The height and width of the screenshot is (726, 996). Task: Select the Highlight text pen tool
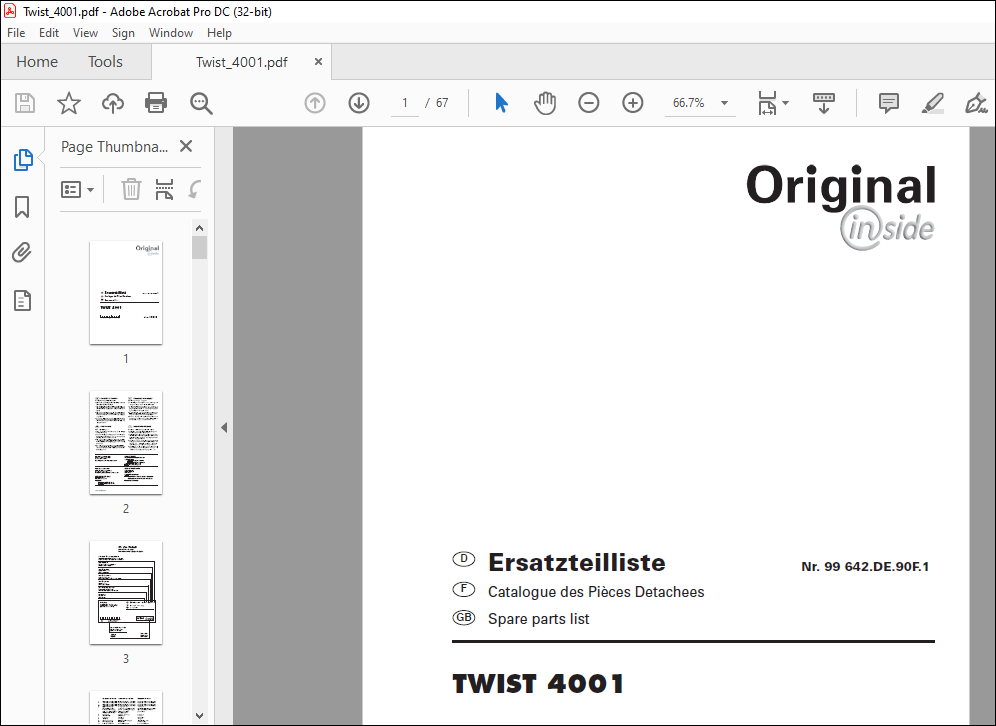click(x=932, y=103)
